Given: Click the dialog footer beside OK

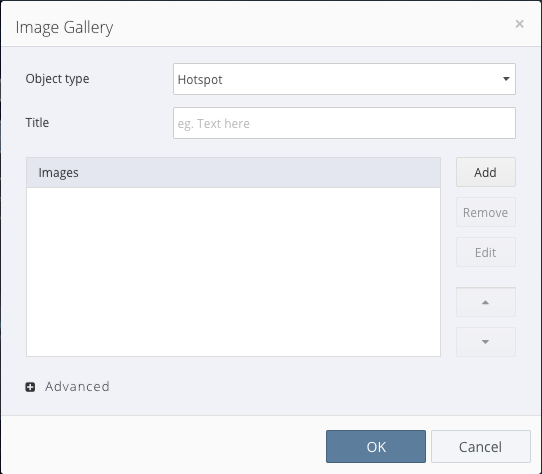Looking at the screenshot, I should pyautogui.click(x=162, y=446).
